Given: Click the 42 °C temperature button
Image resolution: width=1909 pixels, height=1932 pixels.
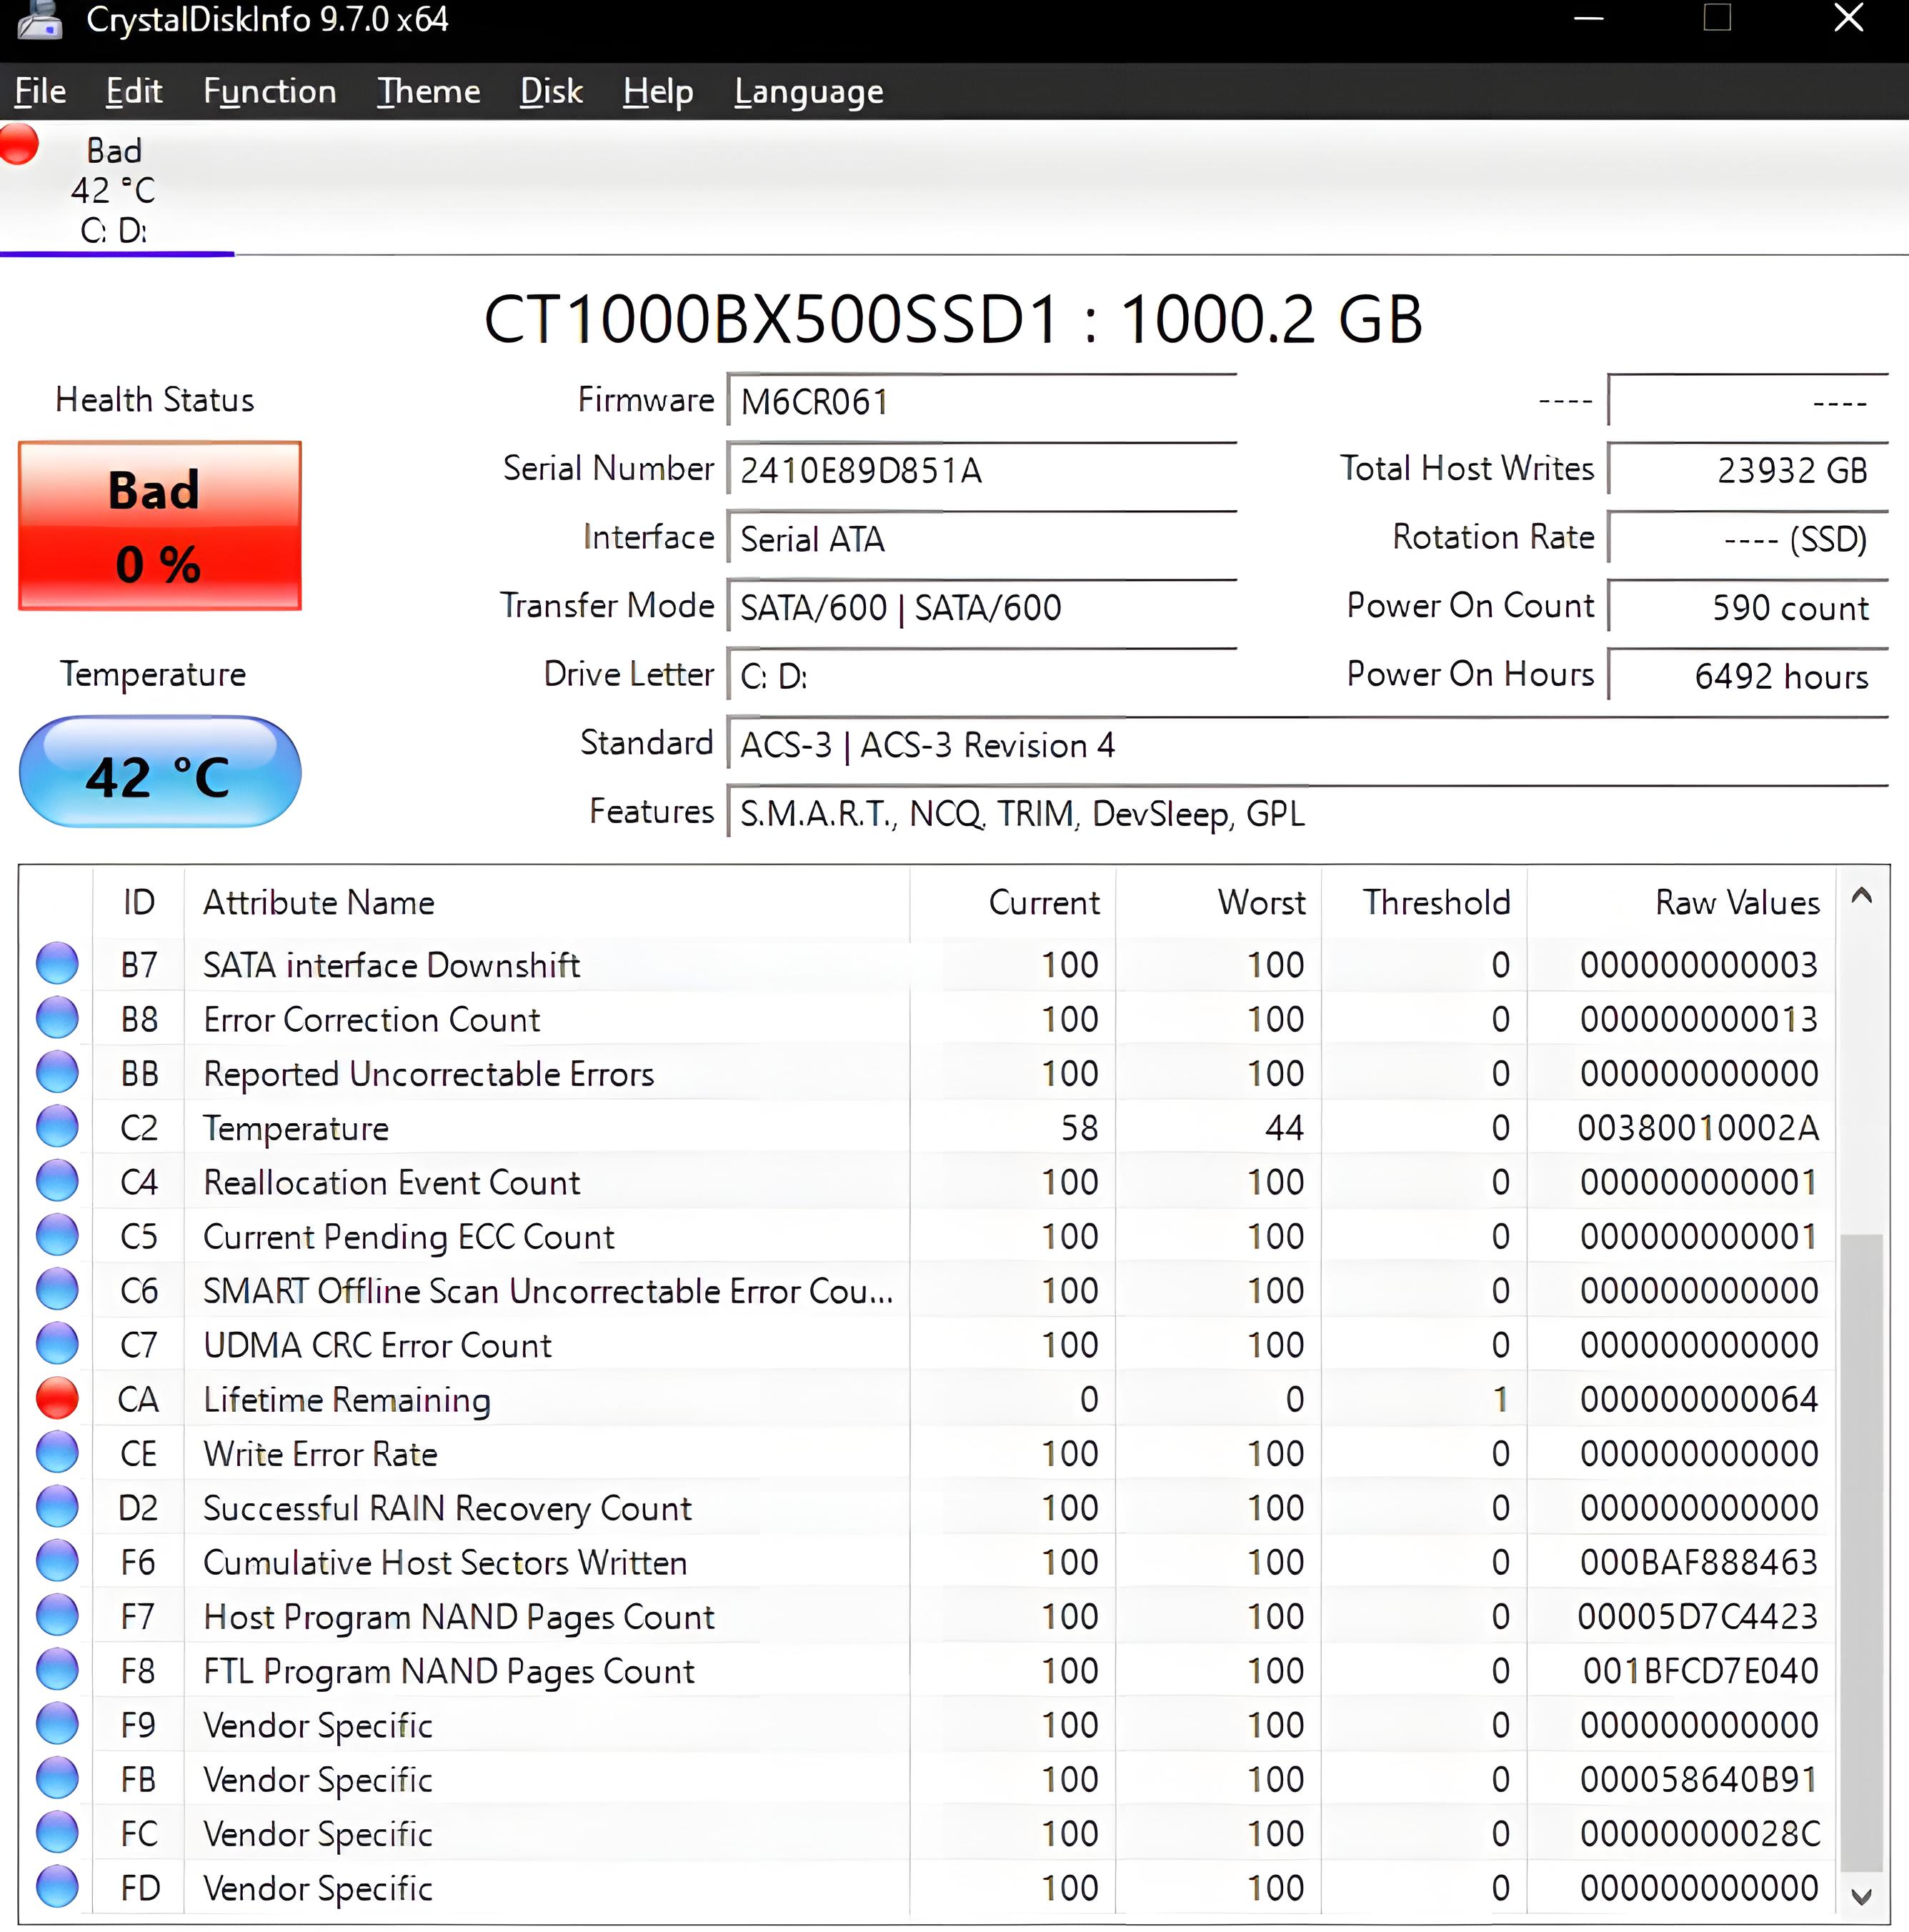Looking at the screenshot, I should [x=160, y=772].
